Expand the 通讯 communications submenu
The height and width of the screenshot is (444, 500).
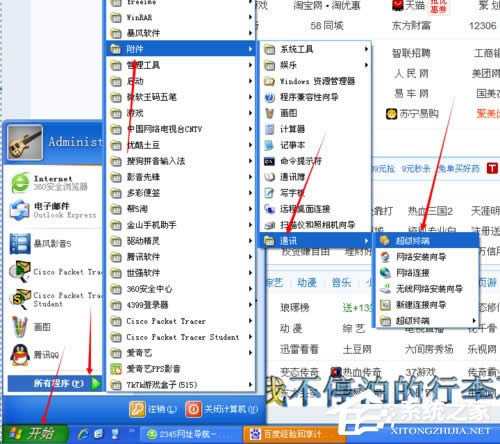tap(315, 240)
